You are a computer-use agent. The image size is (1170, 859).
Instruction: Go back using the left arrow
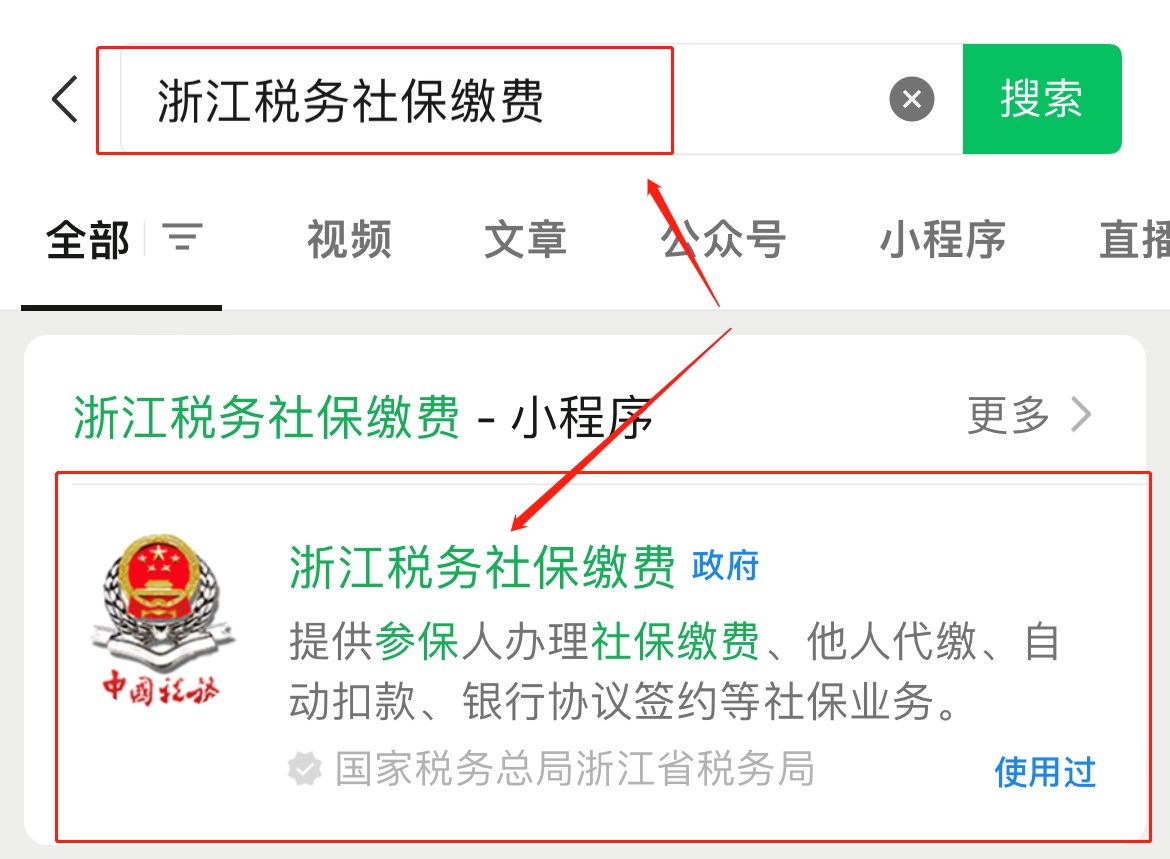tap(65, 99)
